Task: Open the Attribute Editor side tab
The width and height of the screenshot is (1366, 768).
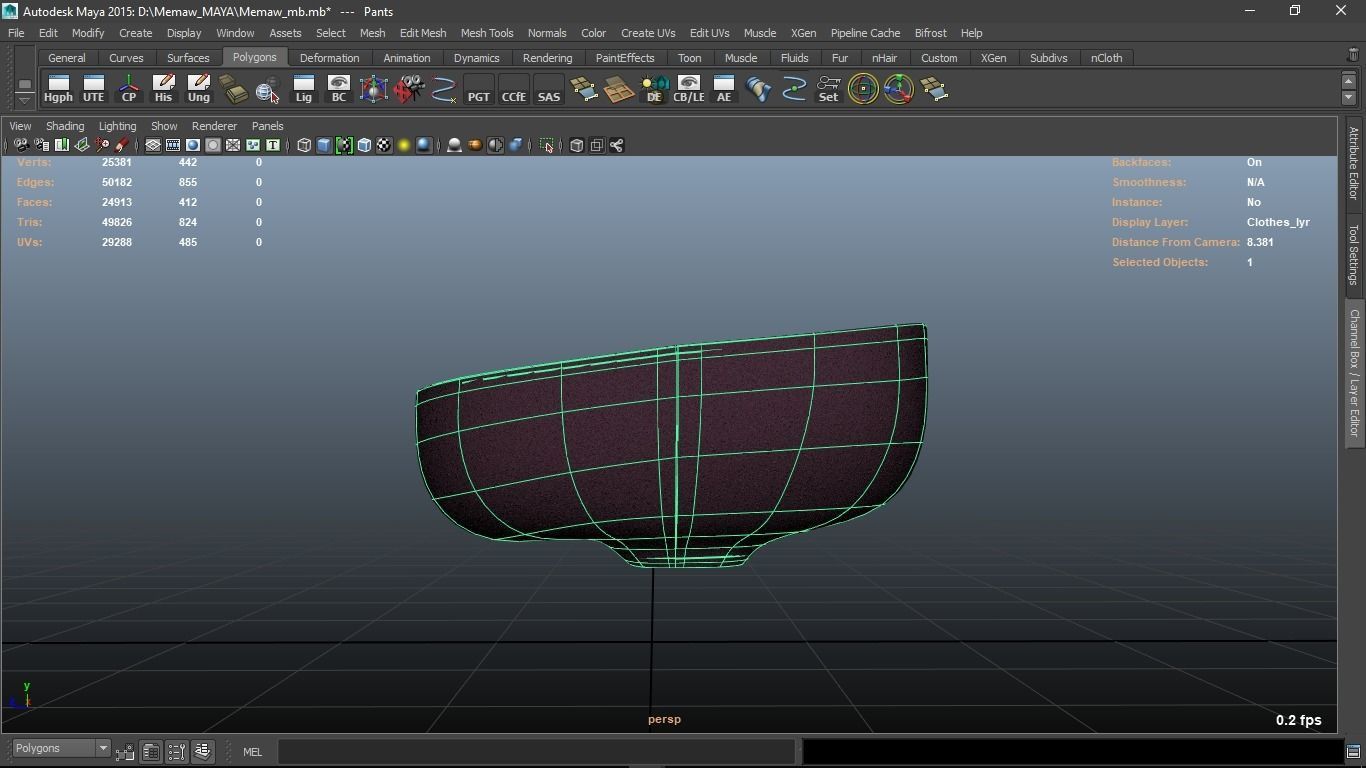Action: point(1353,163)
